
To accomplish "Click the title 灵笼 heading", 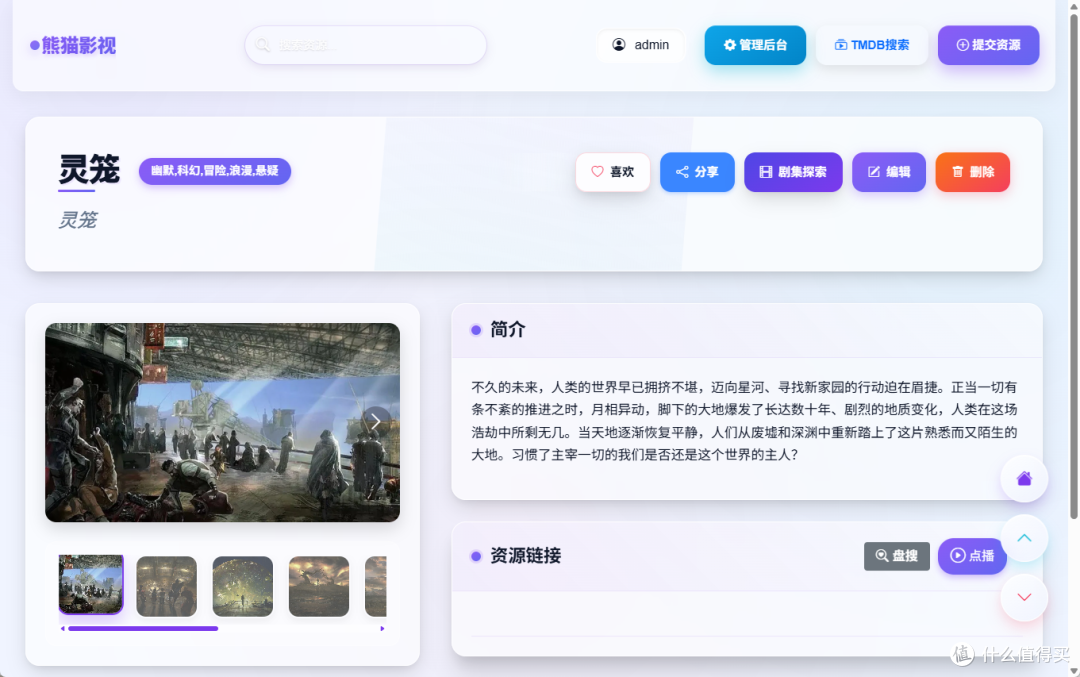I will pos(89,169).
